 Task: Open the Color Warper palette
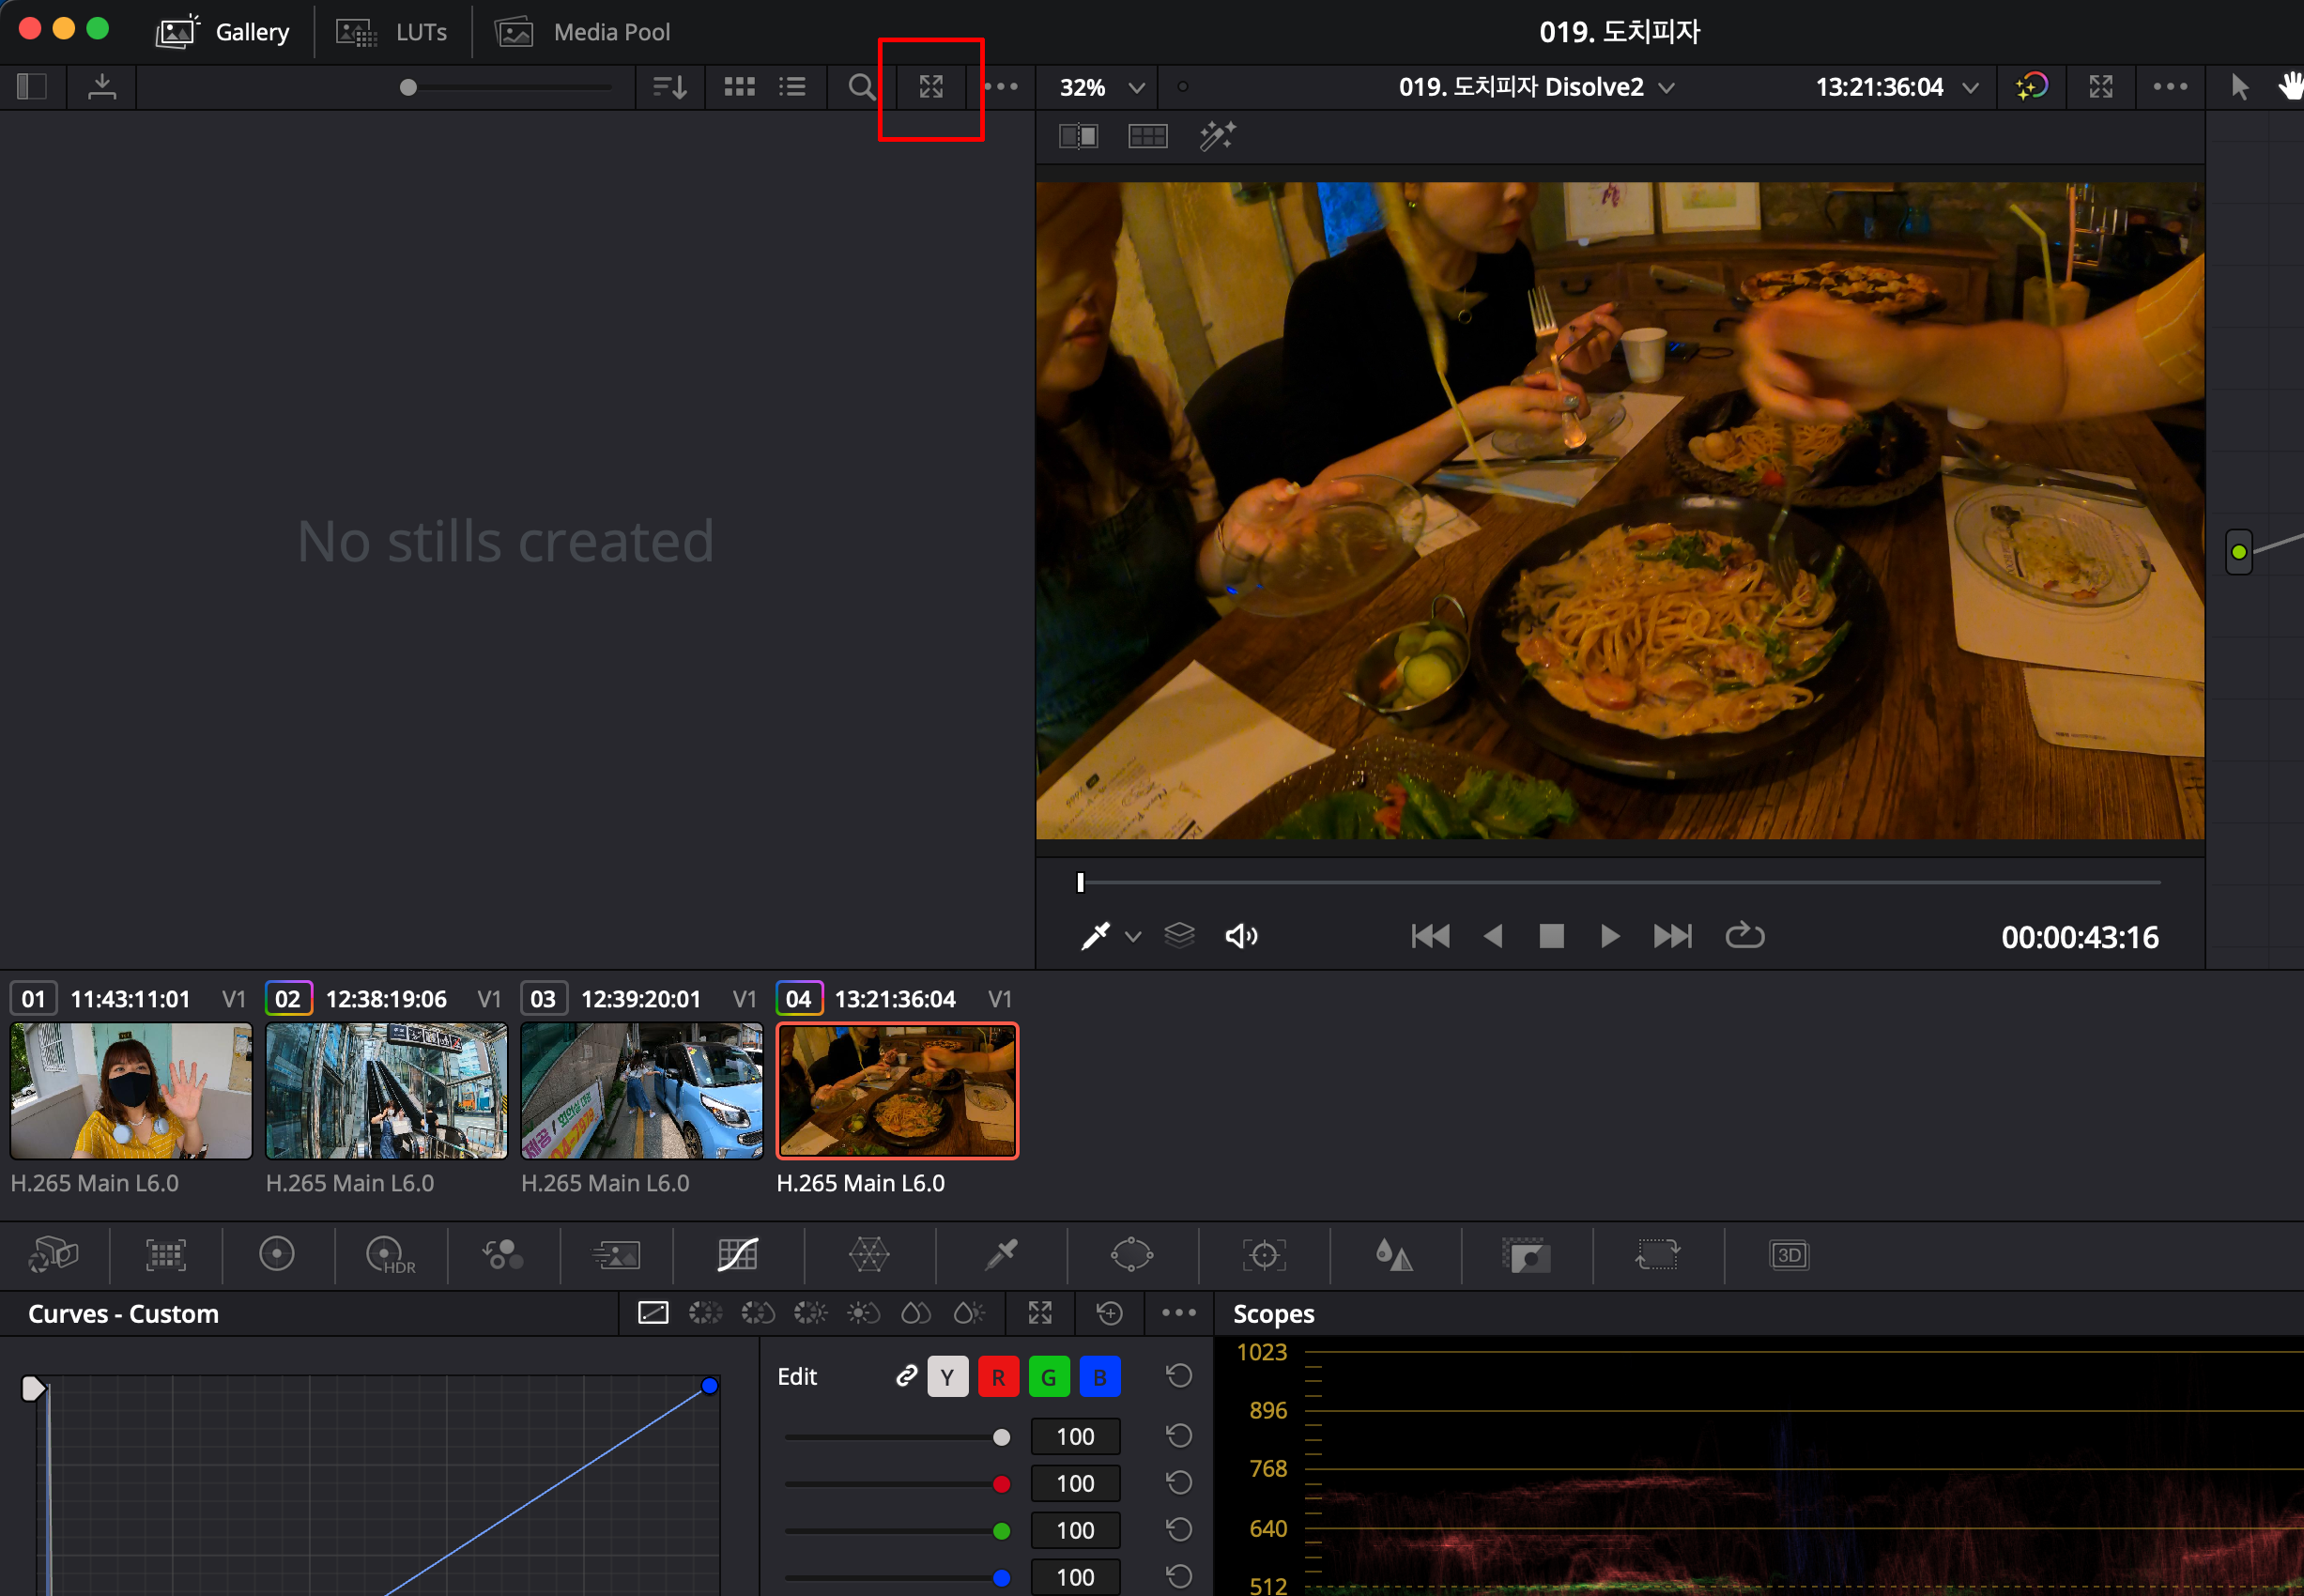pos(868,1254)
